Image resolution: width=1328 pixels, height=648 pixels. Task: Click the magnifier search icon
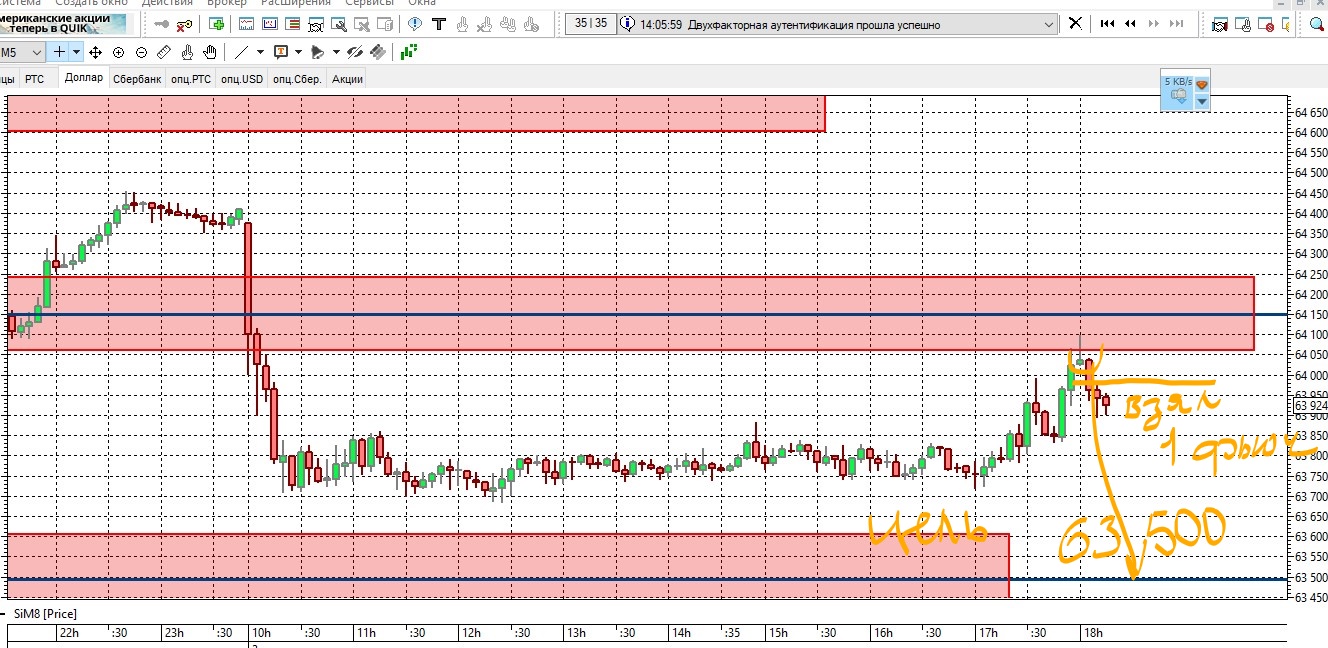coord(1315,24)
